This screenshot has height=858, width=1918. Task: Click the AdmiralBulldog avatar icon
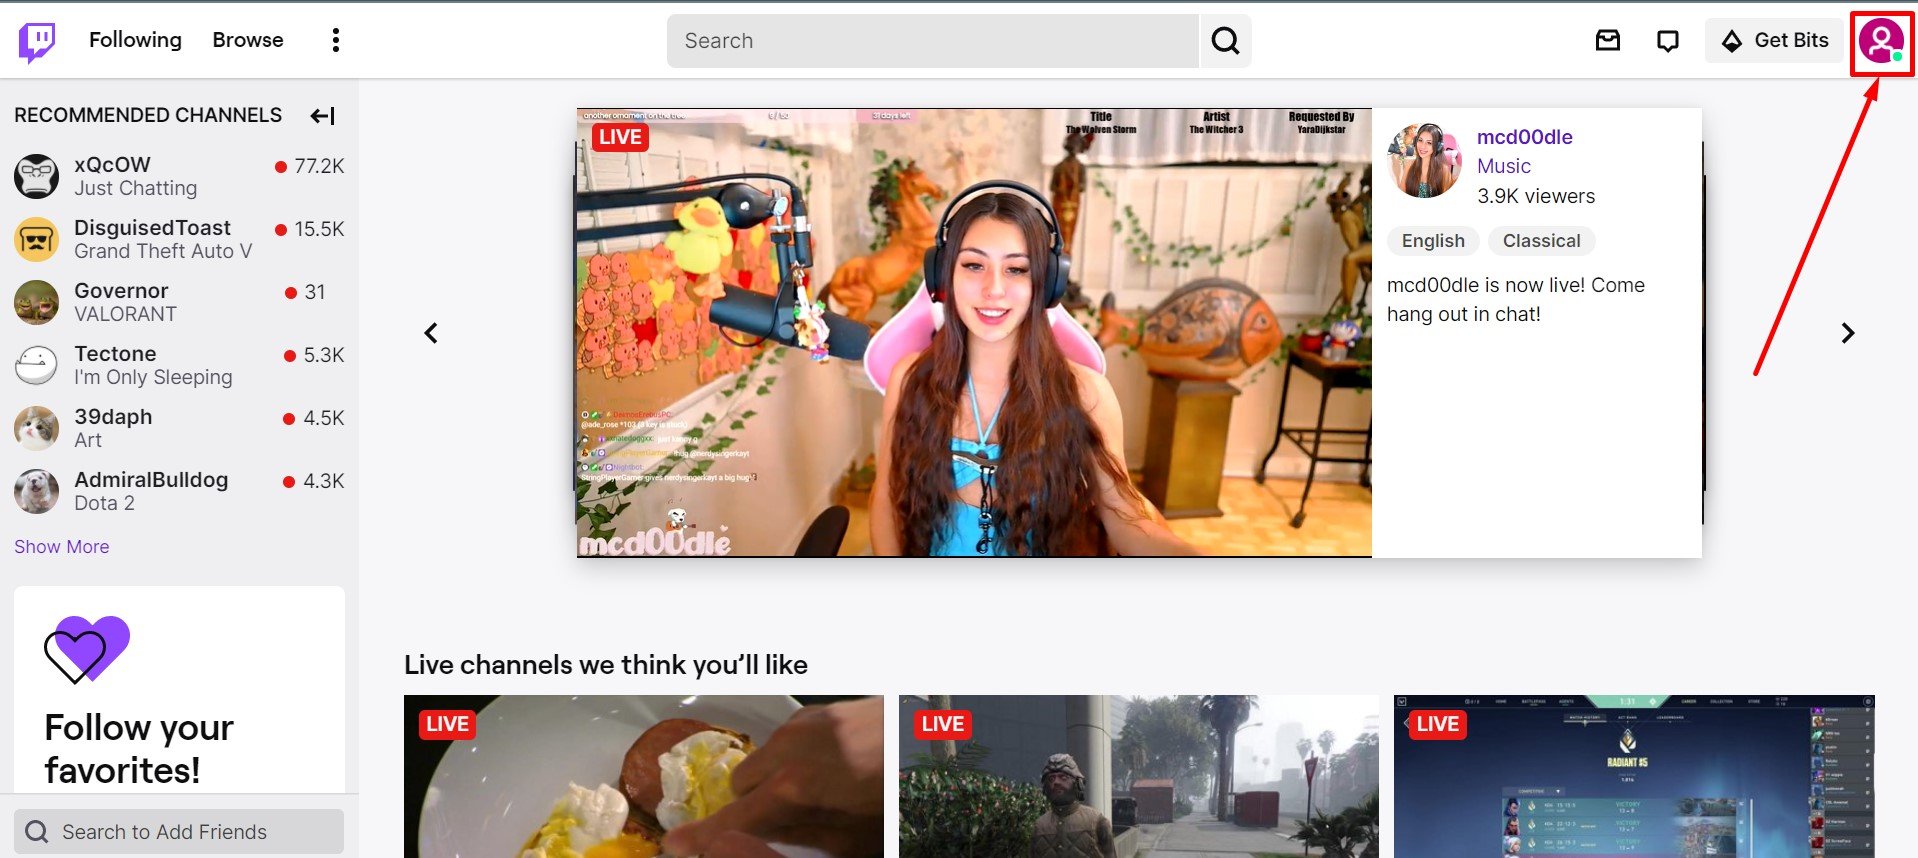tap(37, 492)
